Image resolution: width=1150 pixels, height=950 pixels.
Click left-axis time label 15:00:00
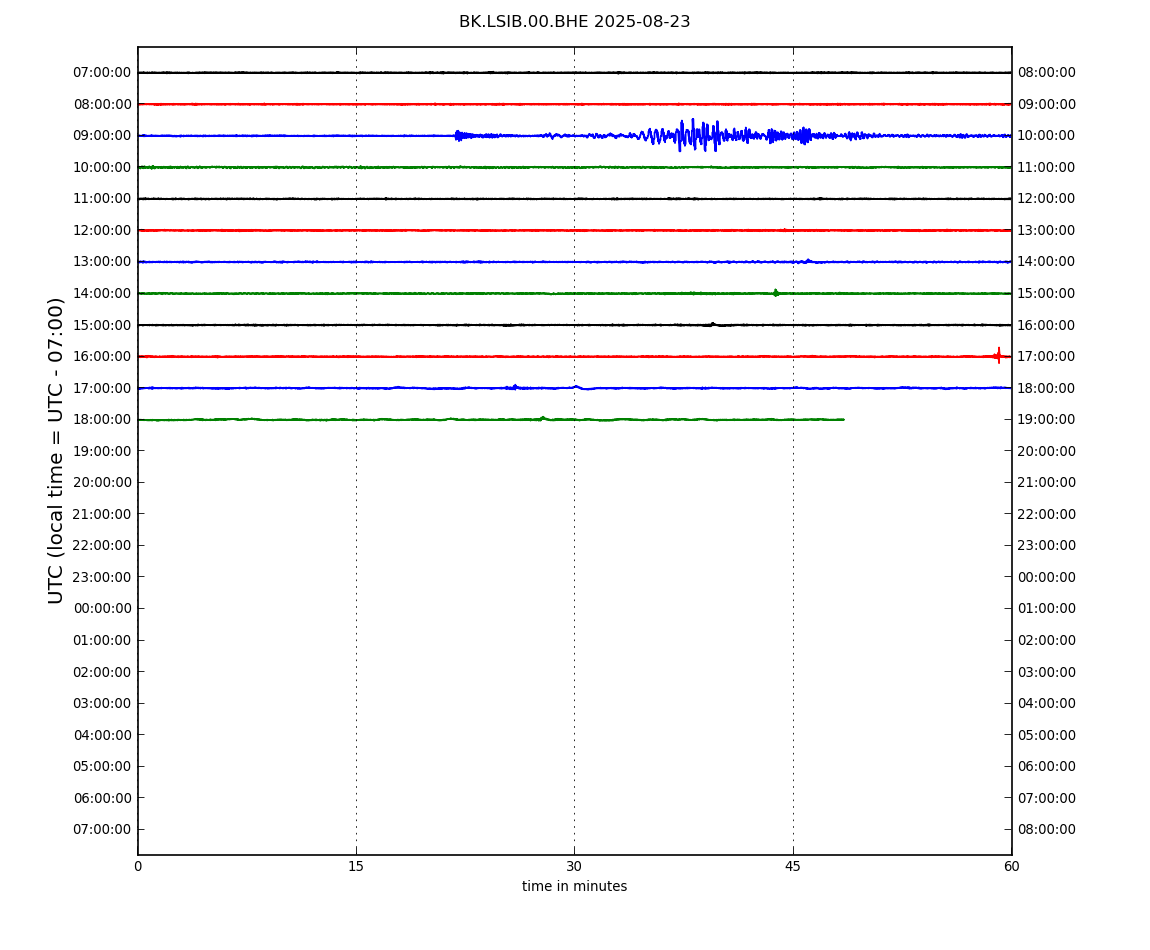tap(103, 325)
